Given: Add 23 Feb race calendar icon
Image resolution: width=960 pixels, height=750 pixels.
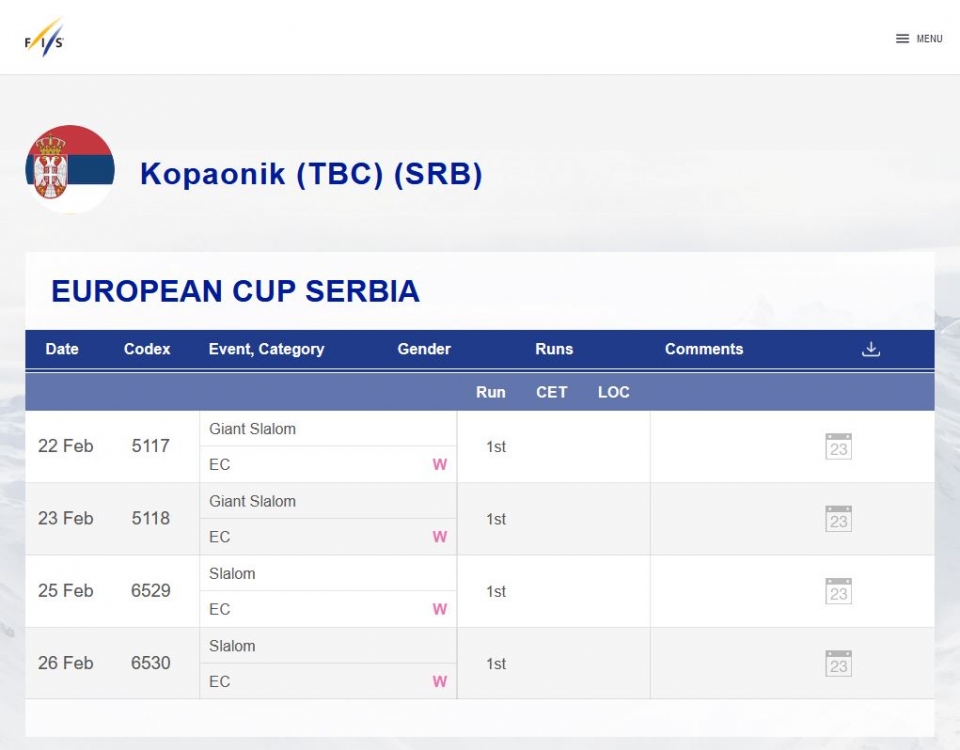Looking at the screenshot, I should point(838,519).
